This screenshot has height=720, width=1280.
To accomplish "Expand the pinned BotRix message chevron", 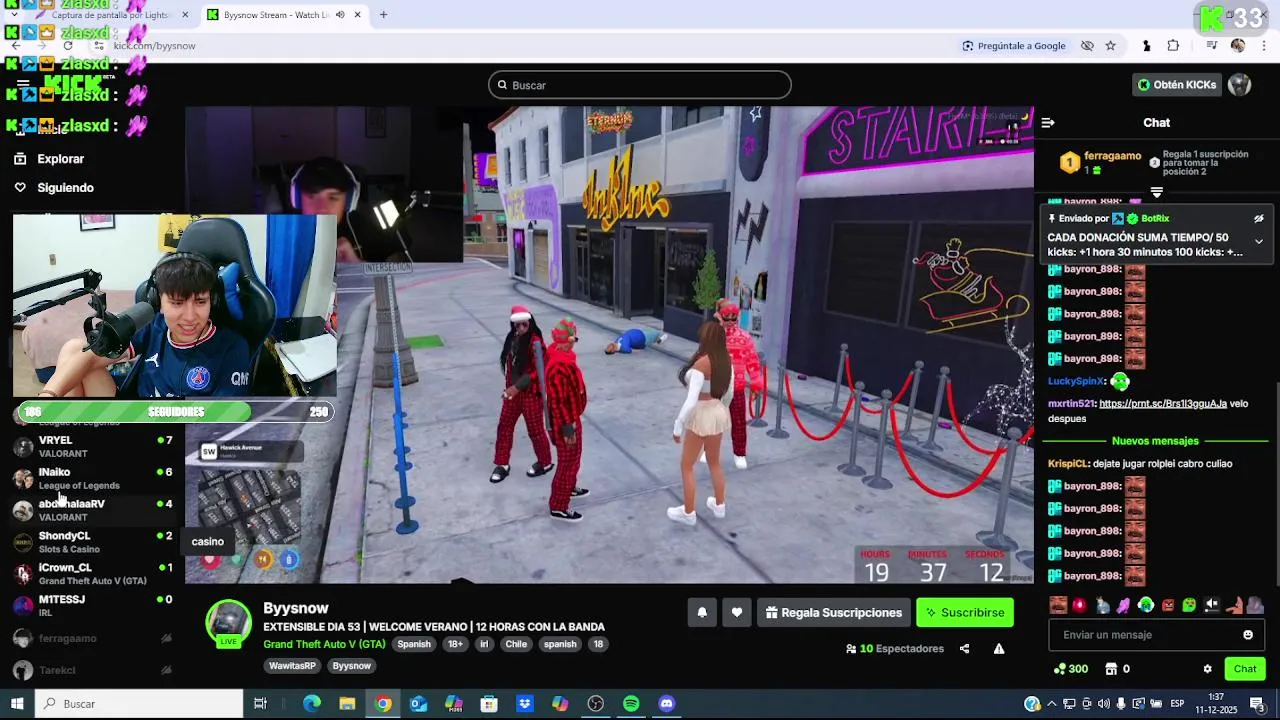I will pos(1259,242).
